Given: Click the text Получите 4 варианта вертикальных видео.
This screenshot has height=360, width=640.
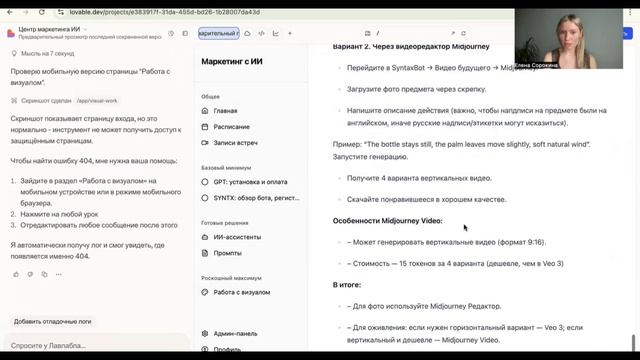Looking at the screenshot, I should point(419,178).
